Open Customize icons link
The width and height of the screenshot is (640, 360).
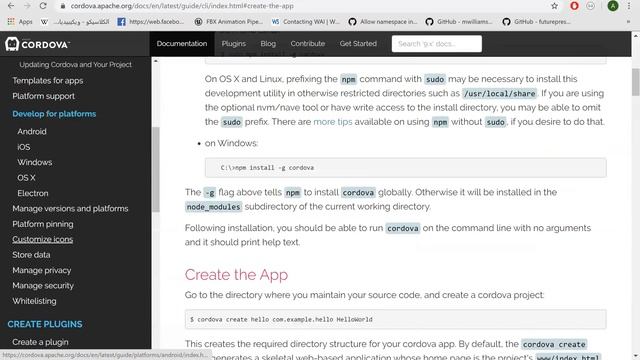tap(42, 239)
